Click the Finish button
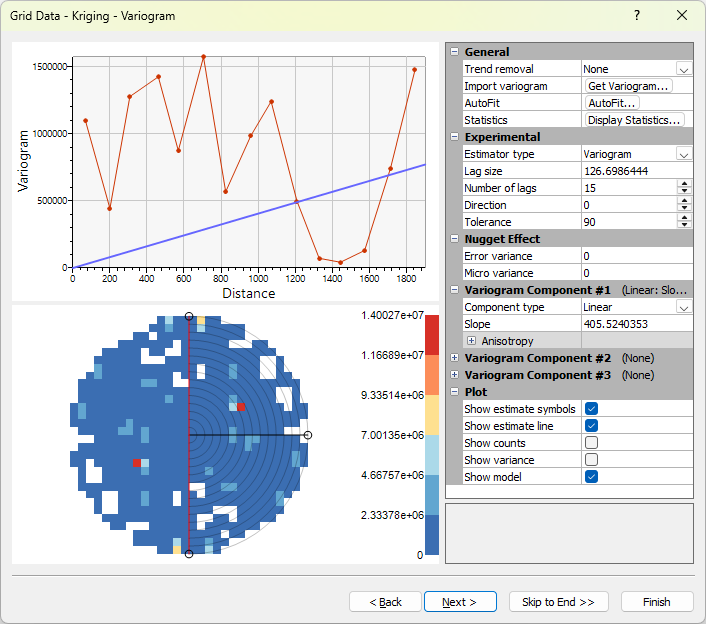The height and width of the screenshot is (624, 706). (x=657, y=602)
